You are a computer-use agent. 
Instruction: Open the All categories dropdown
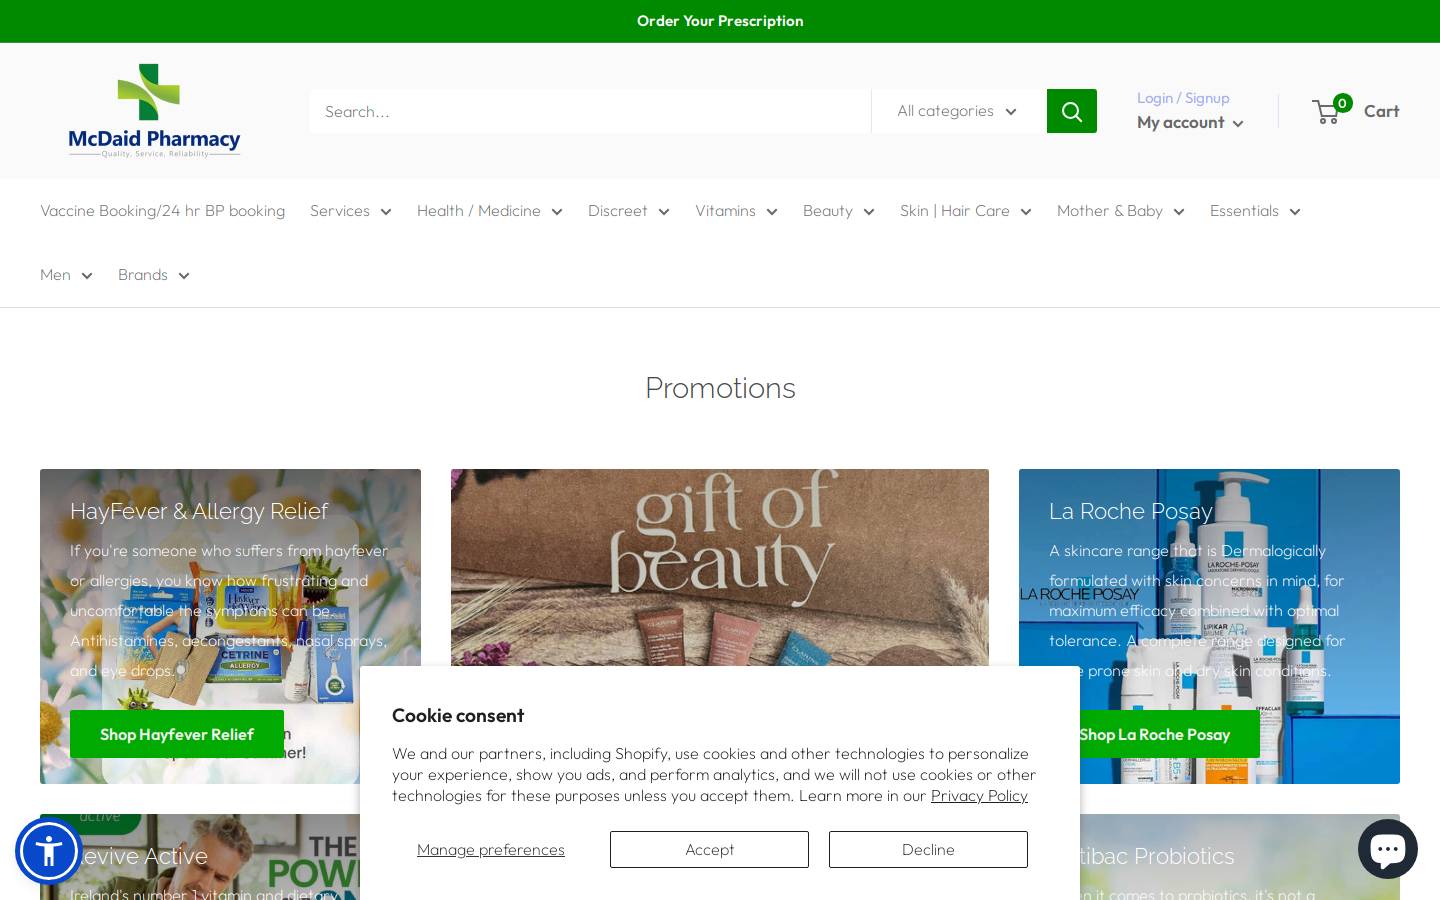coord(958,111)
